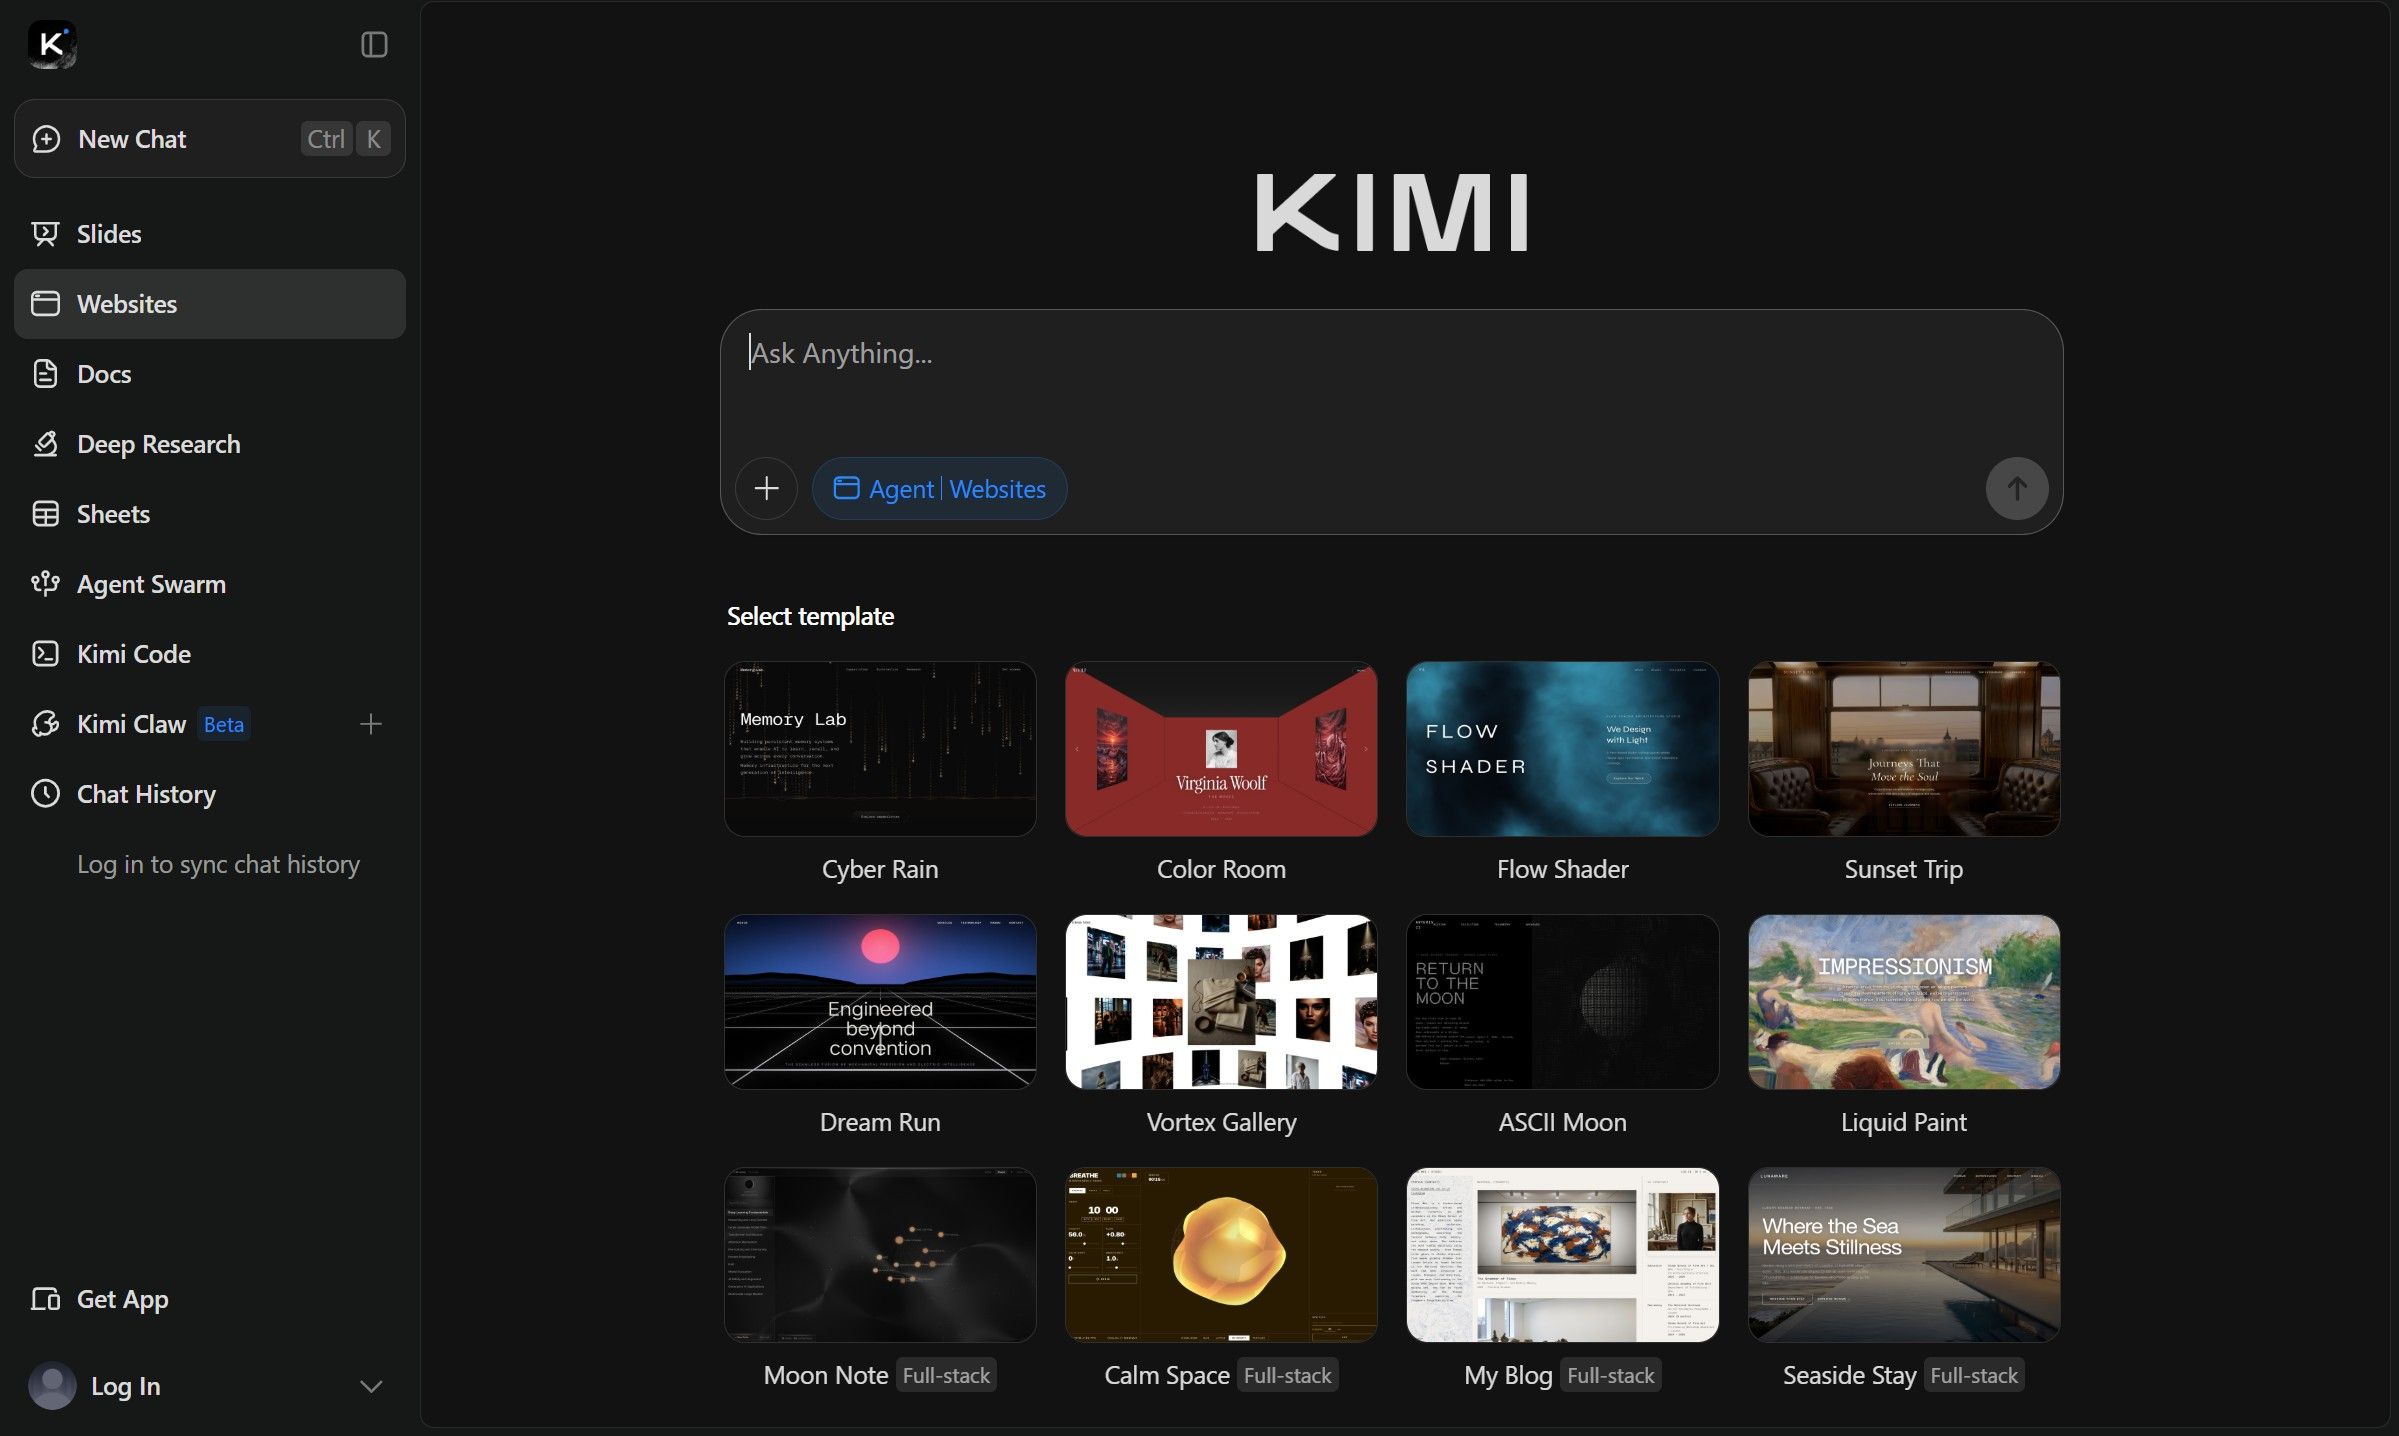
Task: Click the Sheets table icon
Action: click(x=45, y=514)
